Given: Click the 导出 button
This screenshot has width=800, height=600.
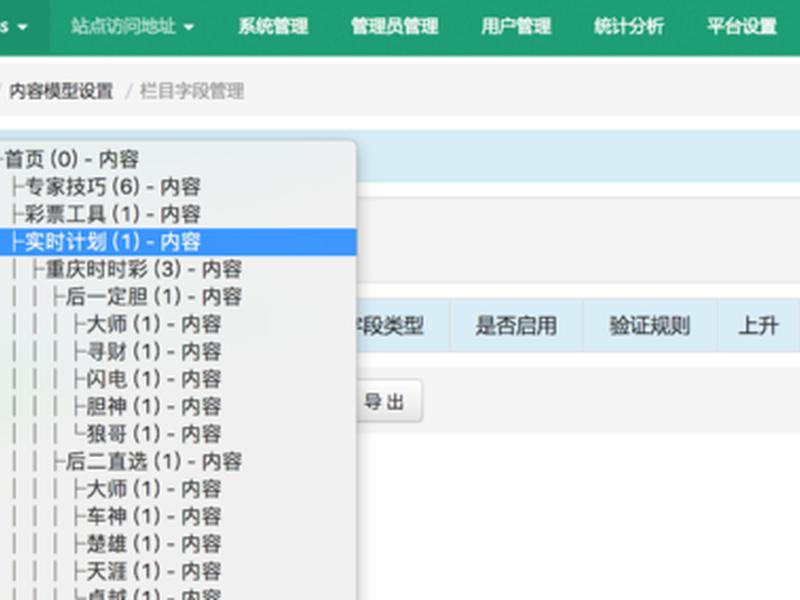Looking at the screenshot, I should tap(389, 401).
